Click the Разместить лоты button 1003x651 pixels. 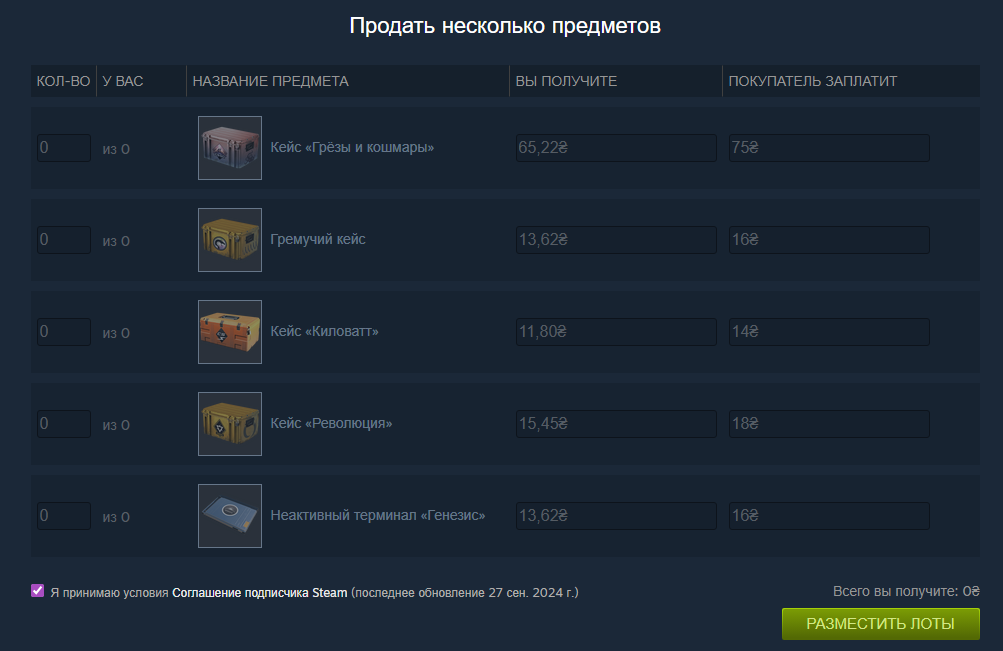(880, 624)
